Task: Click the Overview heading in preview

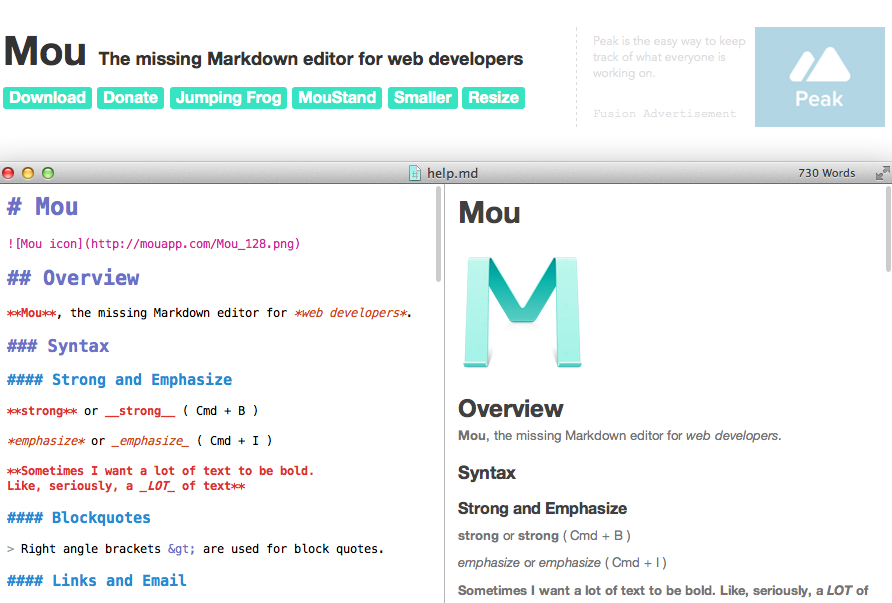Action: click(510, 408)
